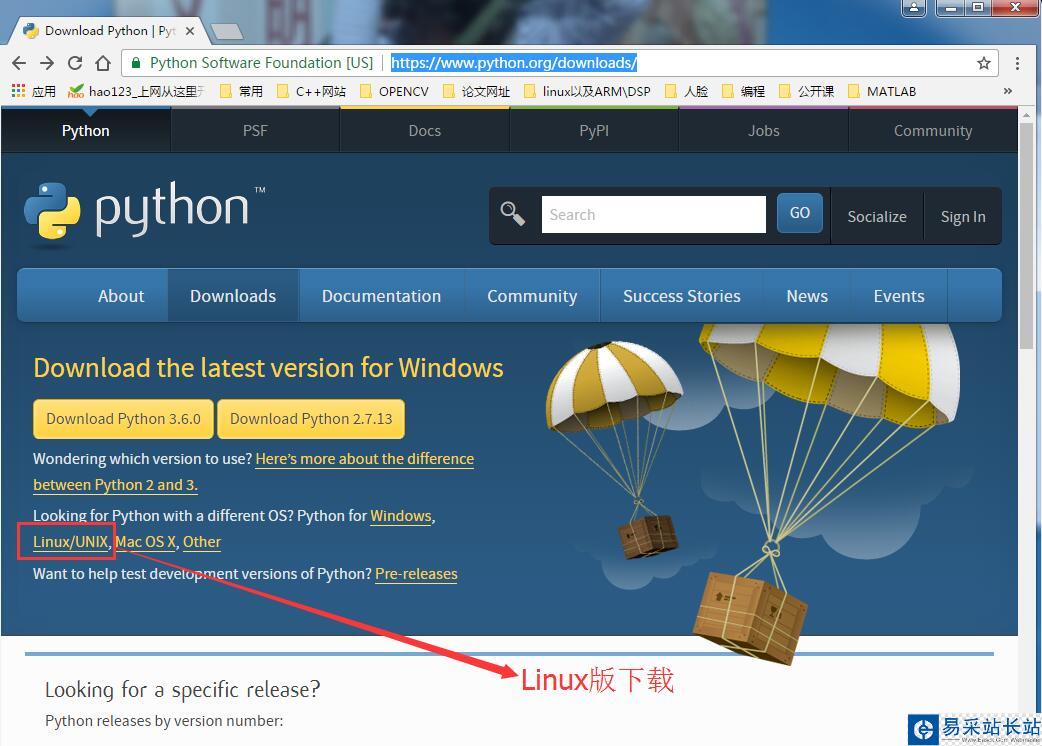Click the magnifying glass search icon
This screenshot has width=1042, height=746.
click(x=512, y=214)
